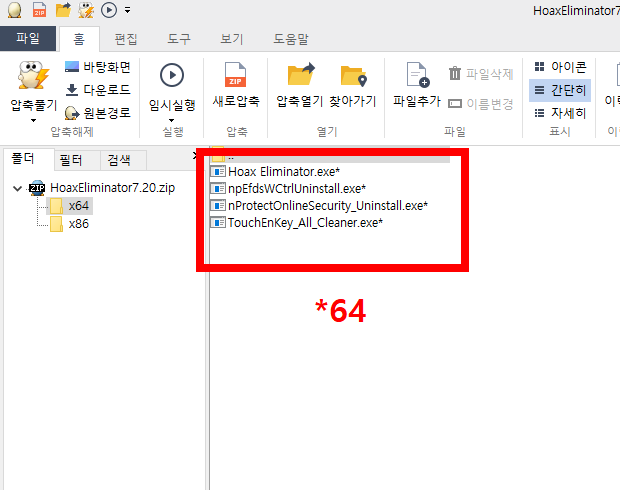Select npEfdsWCtrlUninstall.exe file
The height and width of the screenshot is (490, 620).
pos(297,189)
